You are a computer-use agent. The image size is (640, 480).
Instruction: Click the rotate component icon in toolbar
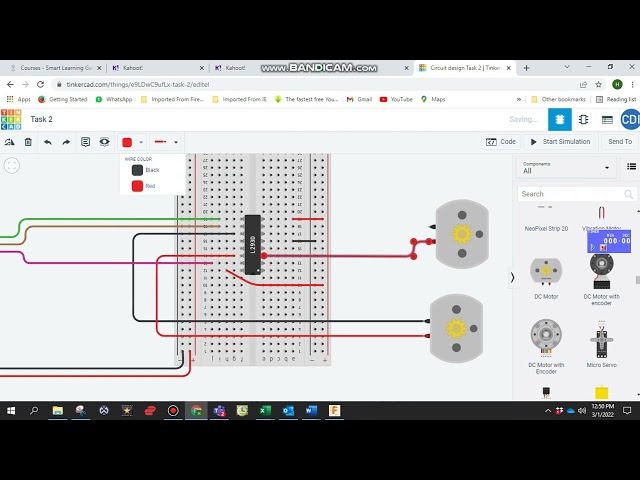pyautogui.click(x=9, y=142)
